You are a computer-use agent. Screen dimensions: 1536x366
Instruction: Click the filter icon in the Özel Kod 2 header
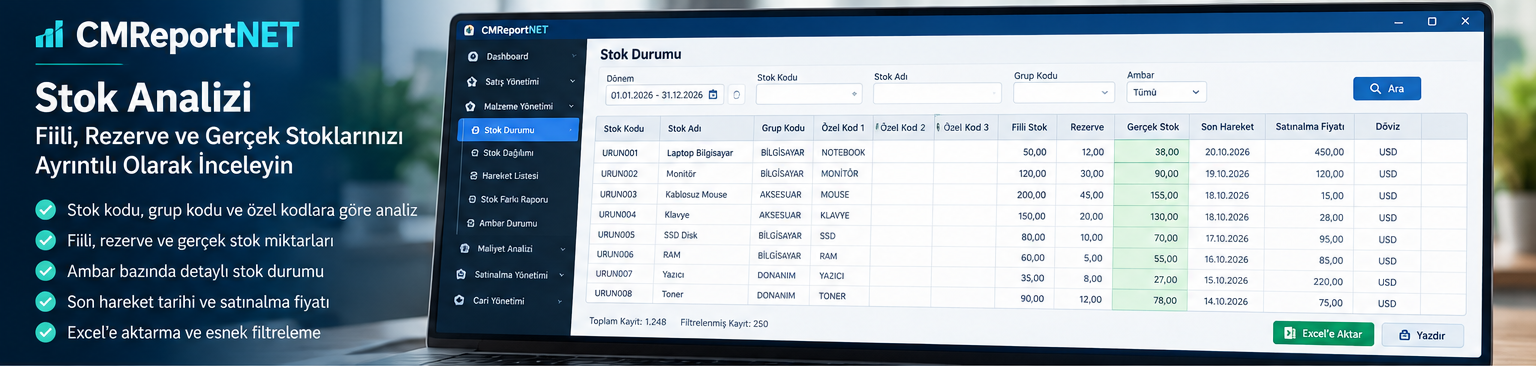click(878, 127)
